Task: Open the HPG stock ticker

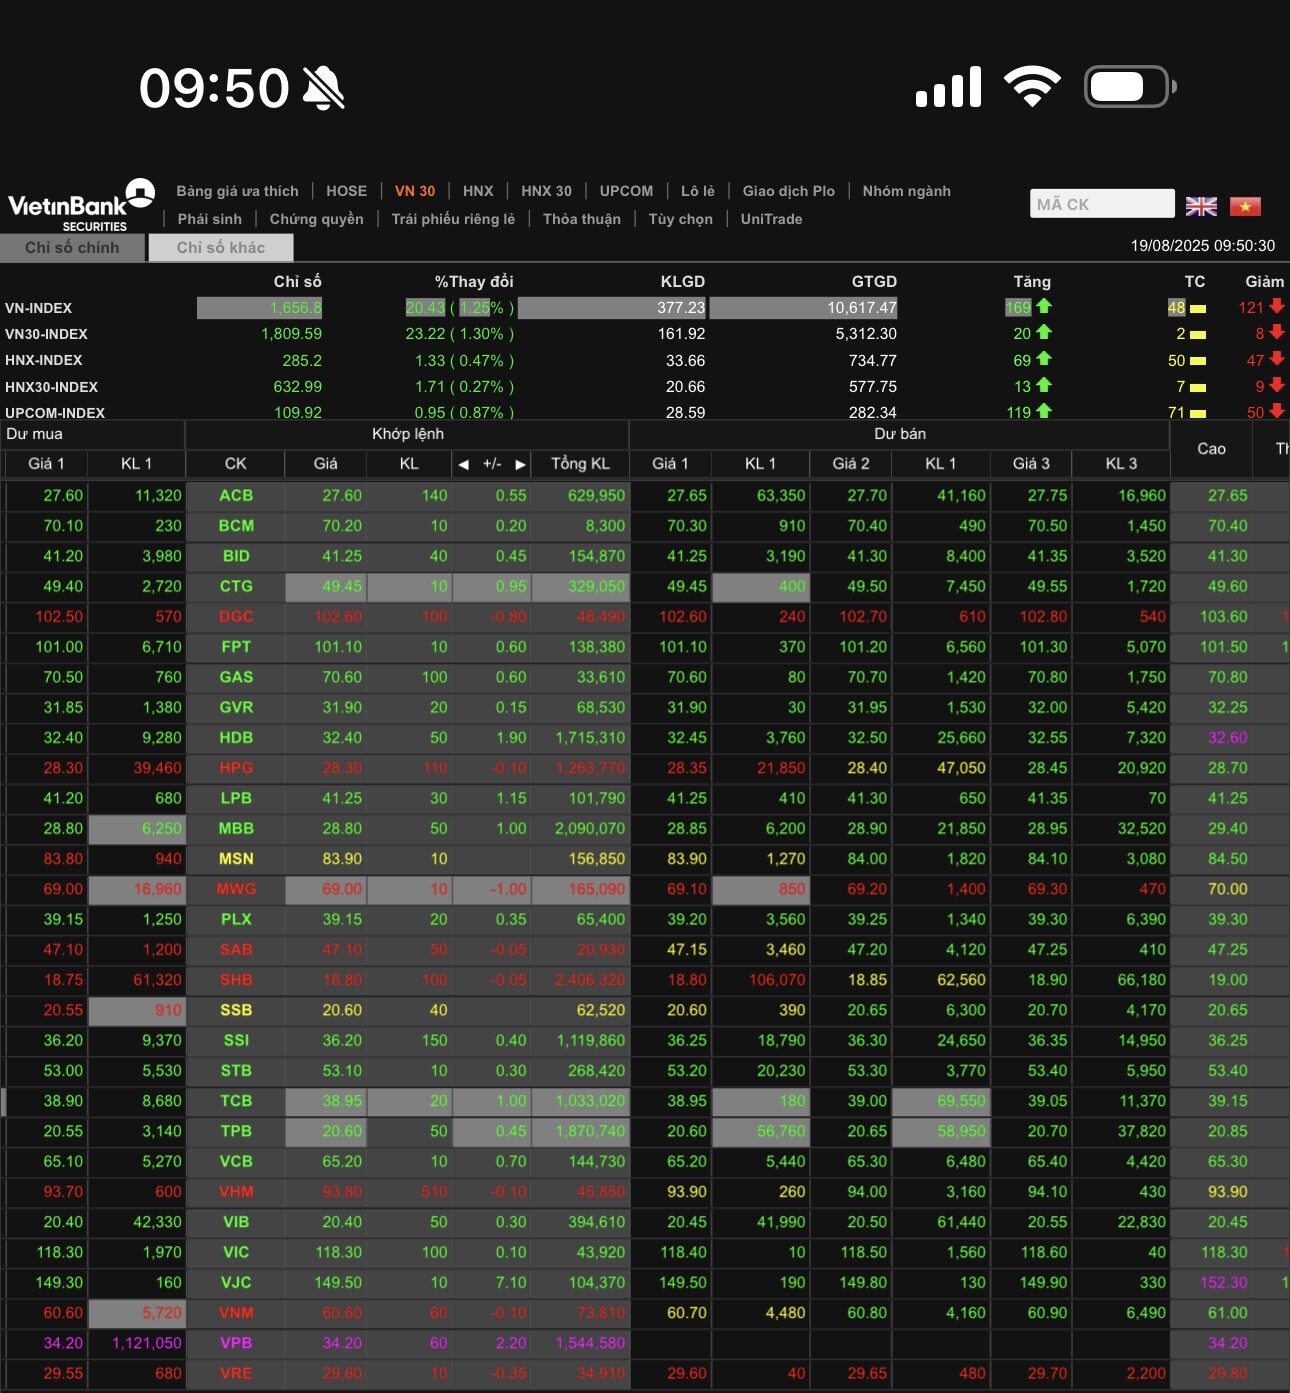Action: coord(236,768)
